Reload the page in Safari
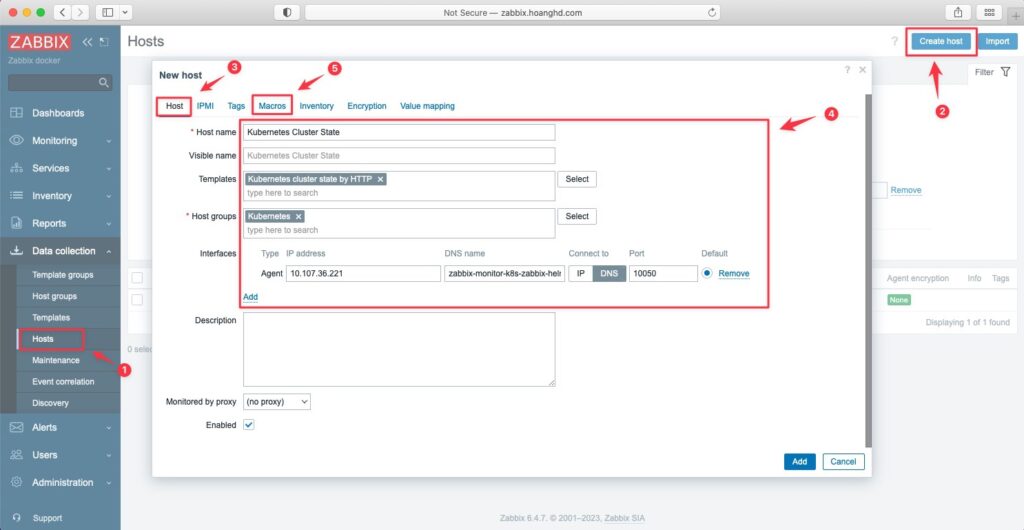This screenshot has height=530, width=1024. point(711,12)
